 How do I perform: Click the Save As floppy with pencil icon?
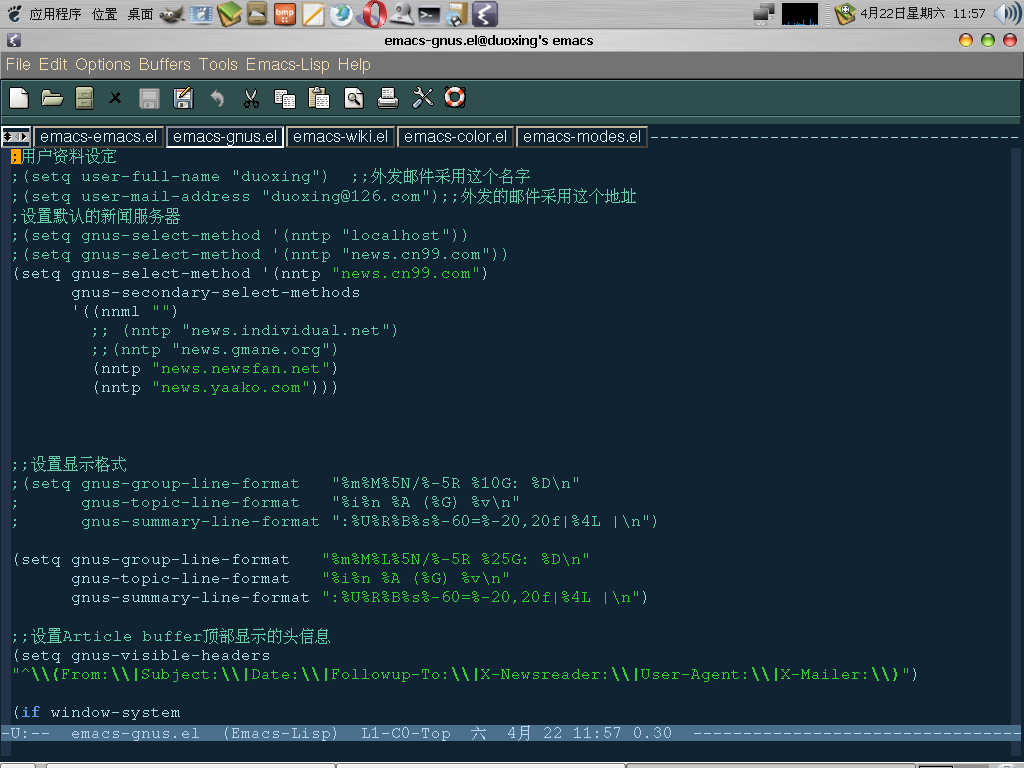pos(184,98)
